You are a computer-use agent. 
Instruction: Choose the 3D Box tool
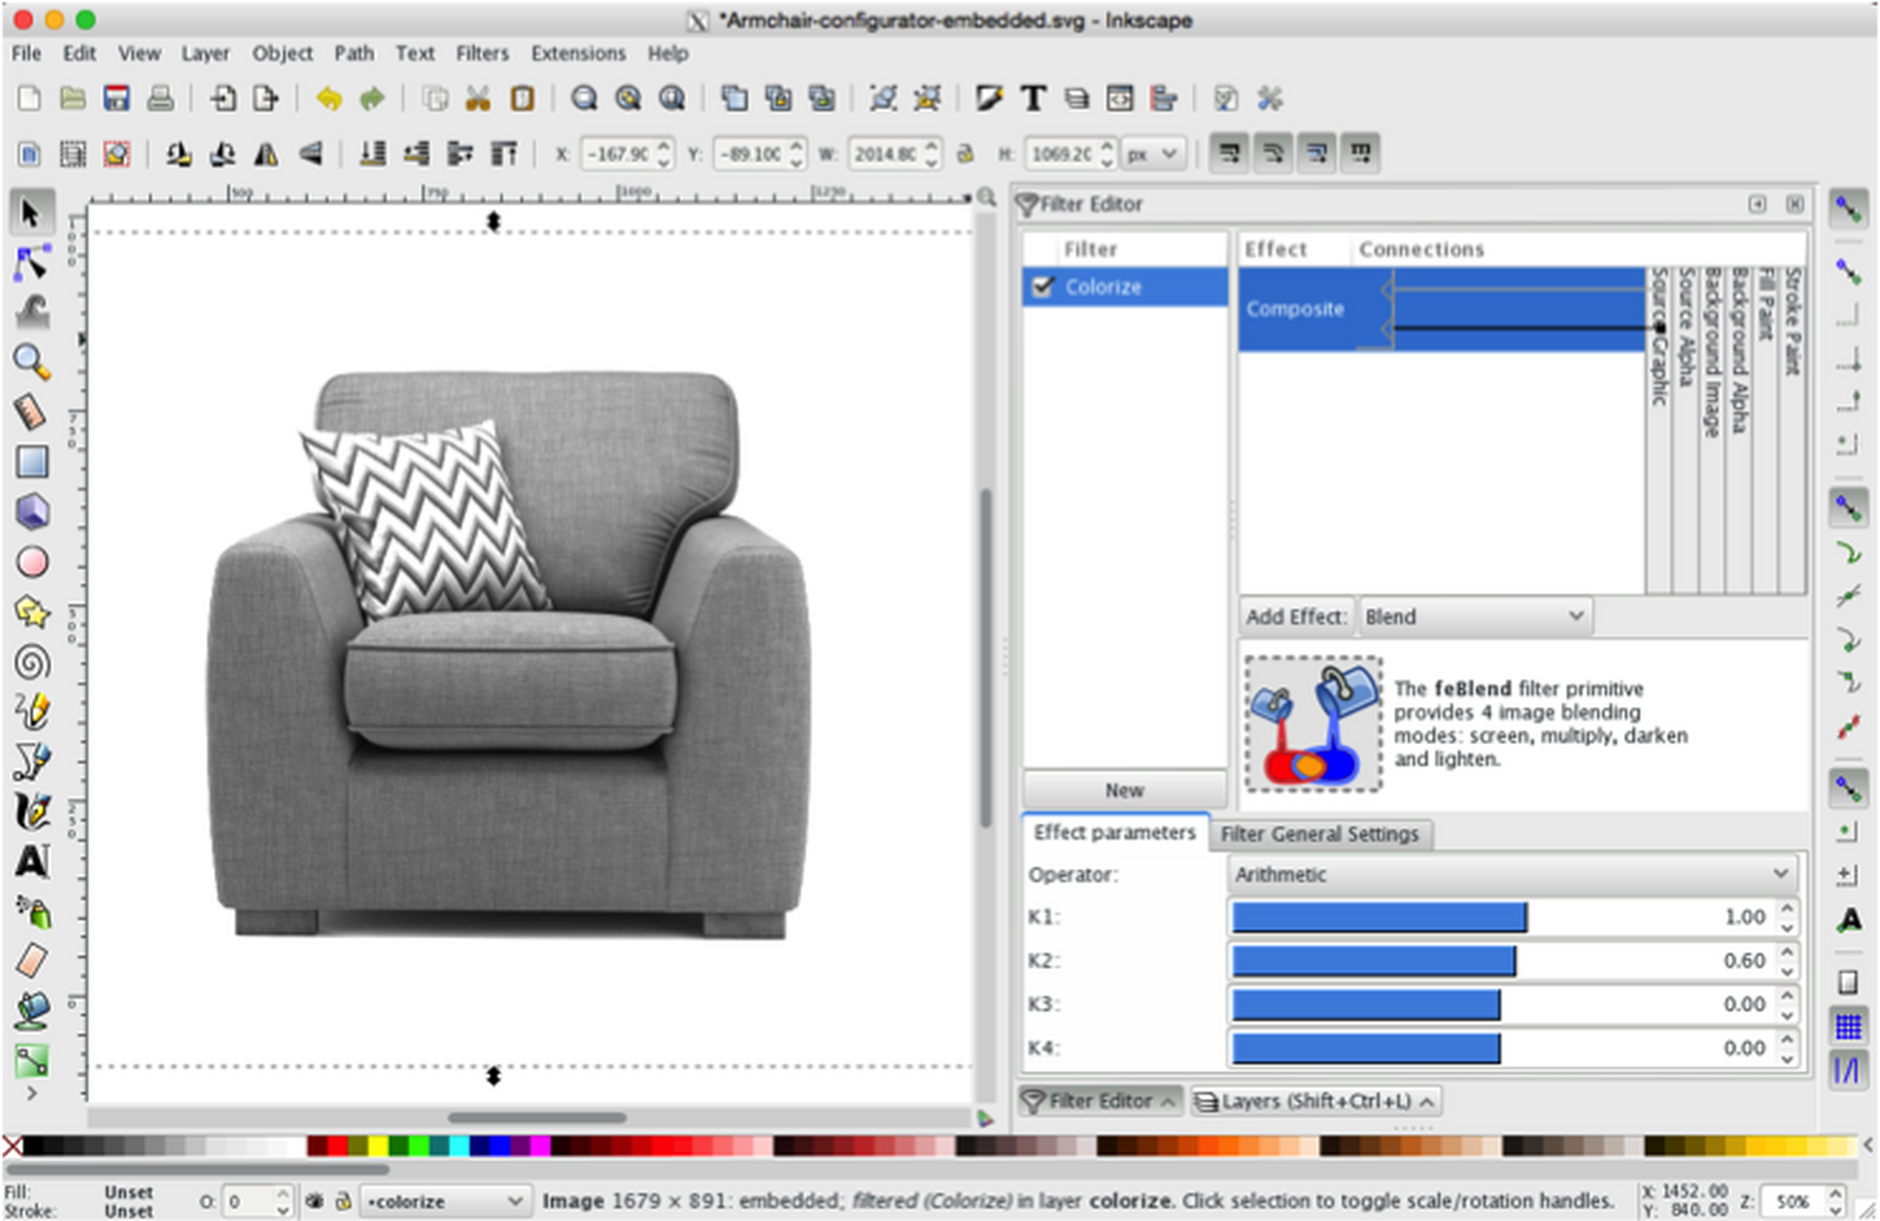coord(31,512)
